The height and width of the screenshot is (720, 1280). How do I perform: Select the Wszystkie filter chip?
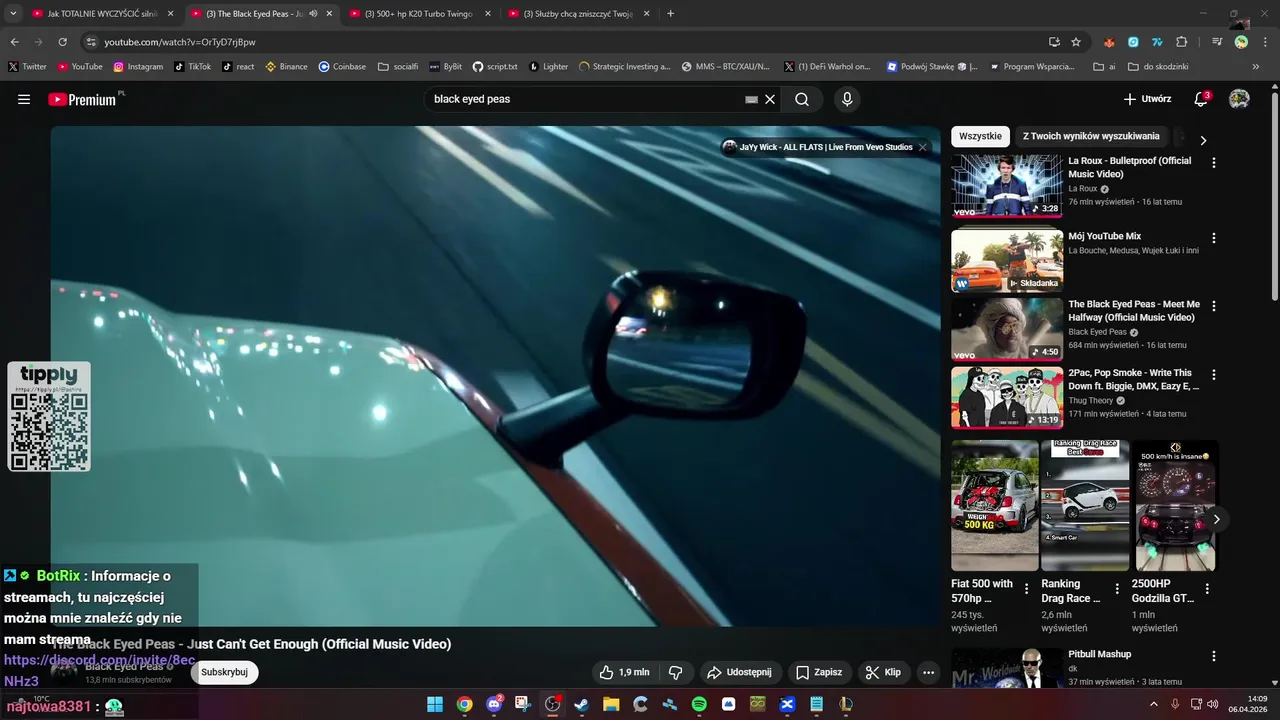pyautogui.click(x=980, y=136)
